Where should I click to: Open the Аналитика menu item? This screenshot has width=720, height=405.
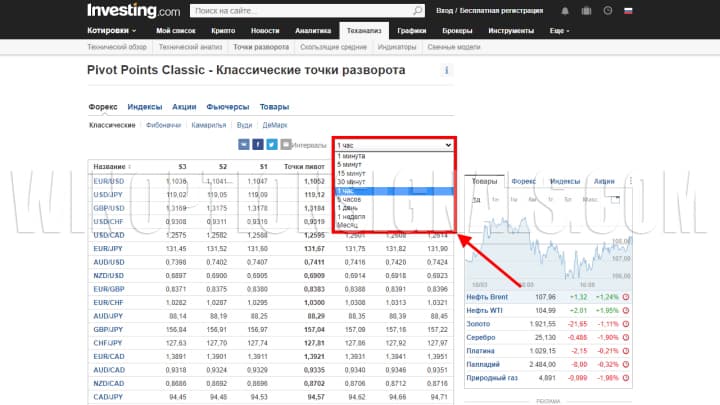[313, 31]
